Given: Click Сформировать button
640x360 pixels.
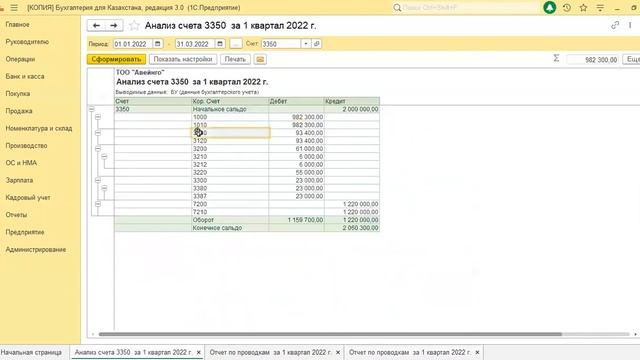Looking at the screenshot, I should [x=116, y=60].
